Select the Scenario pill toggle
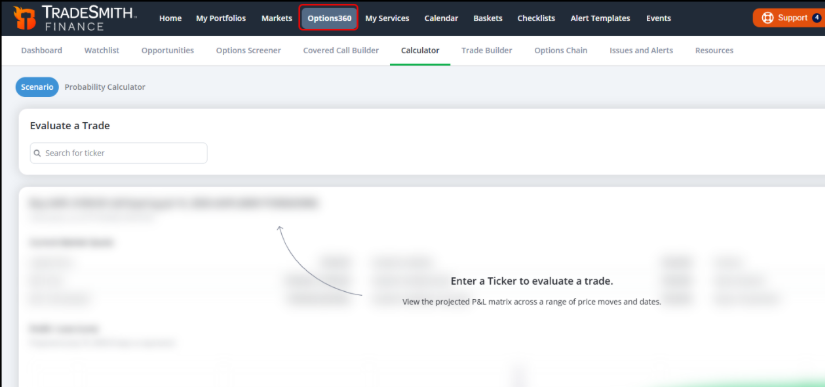The width and height of the screenshot is (825, 387). (x=37, y=87)
